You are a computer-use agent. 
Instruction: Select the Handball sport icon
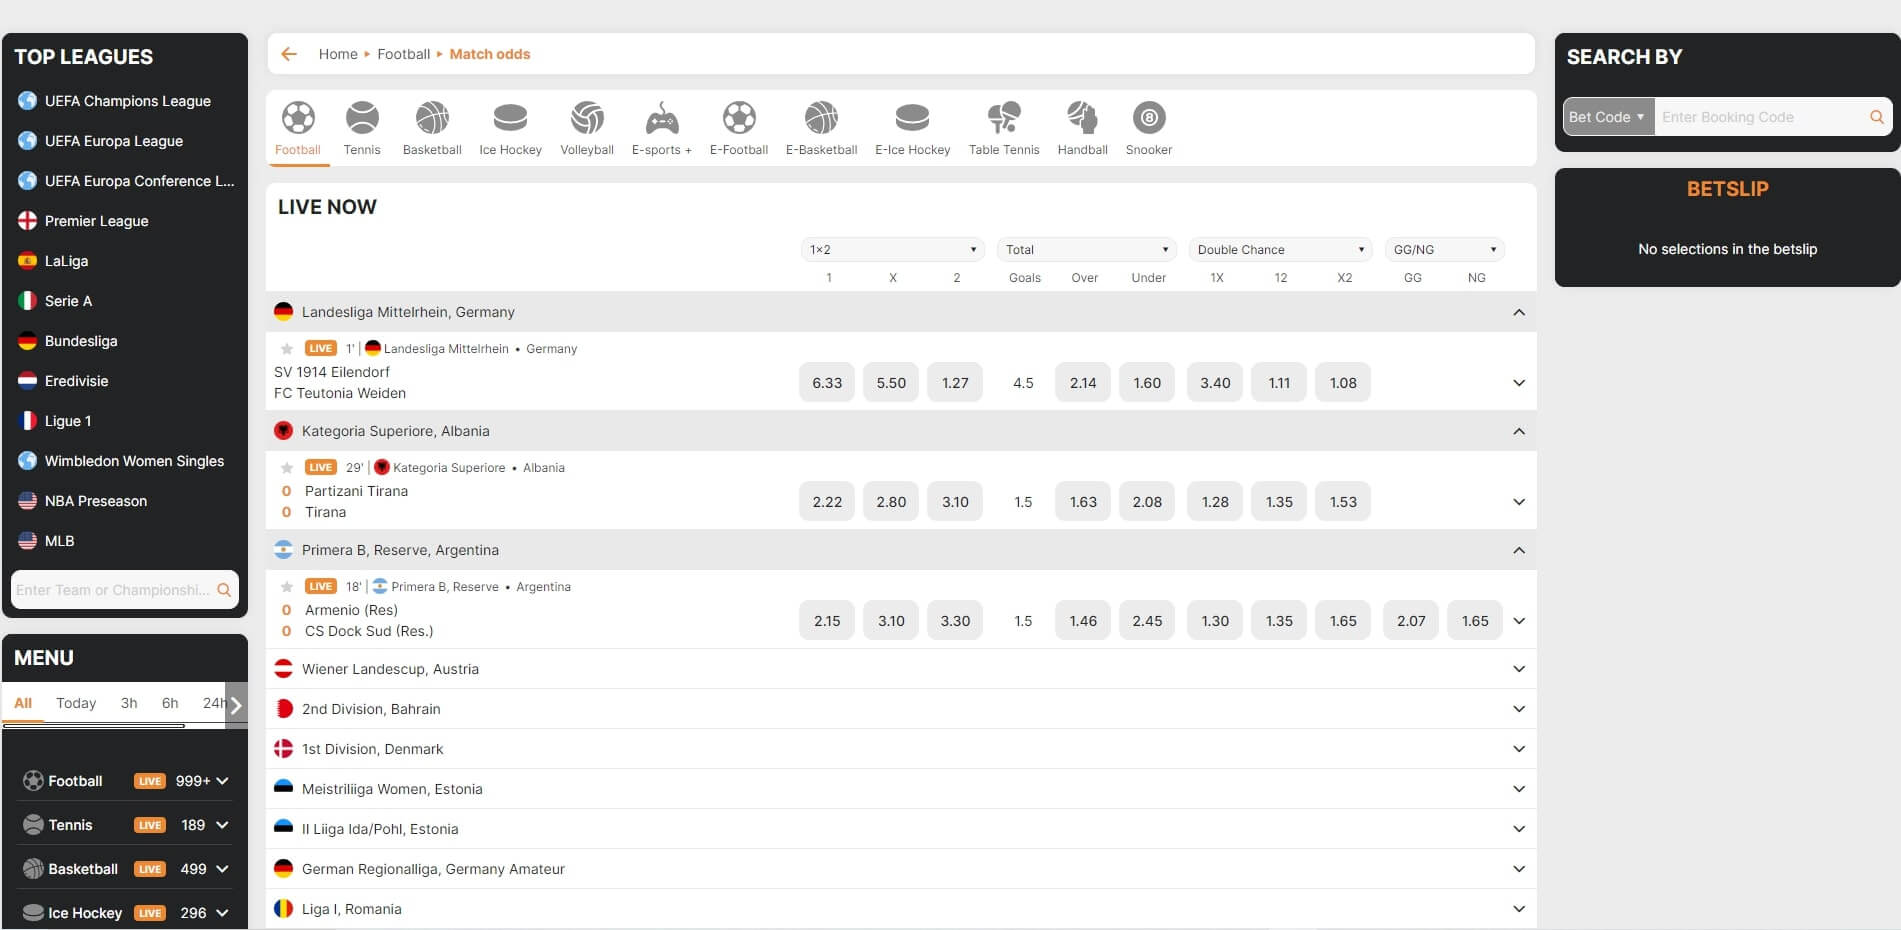1081,127
